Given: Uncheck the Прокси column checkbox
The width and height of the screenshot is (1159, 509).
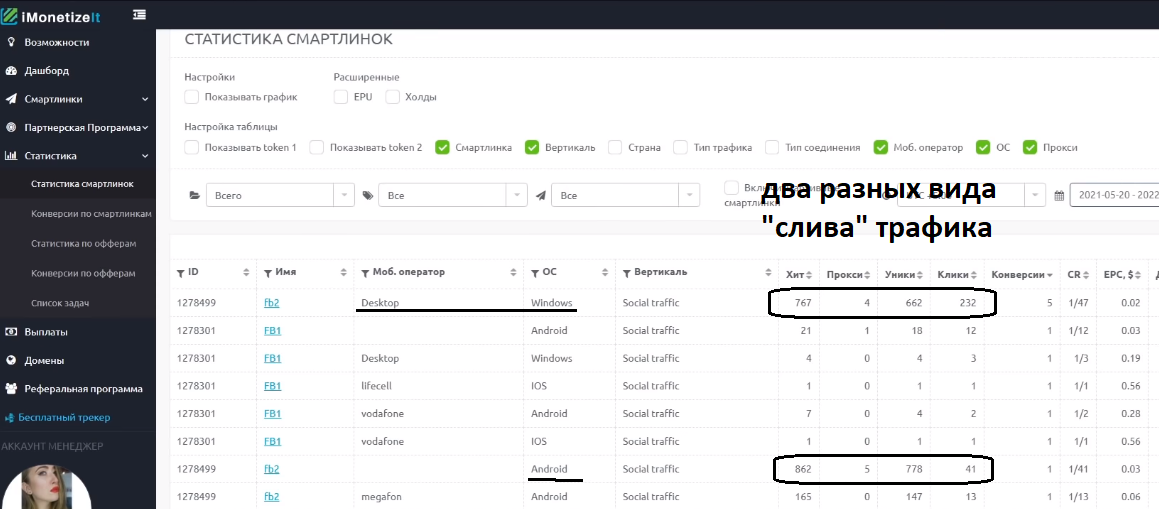Looking at the screenshot, I should pos(1030,147).
